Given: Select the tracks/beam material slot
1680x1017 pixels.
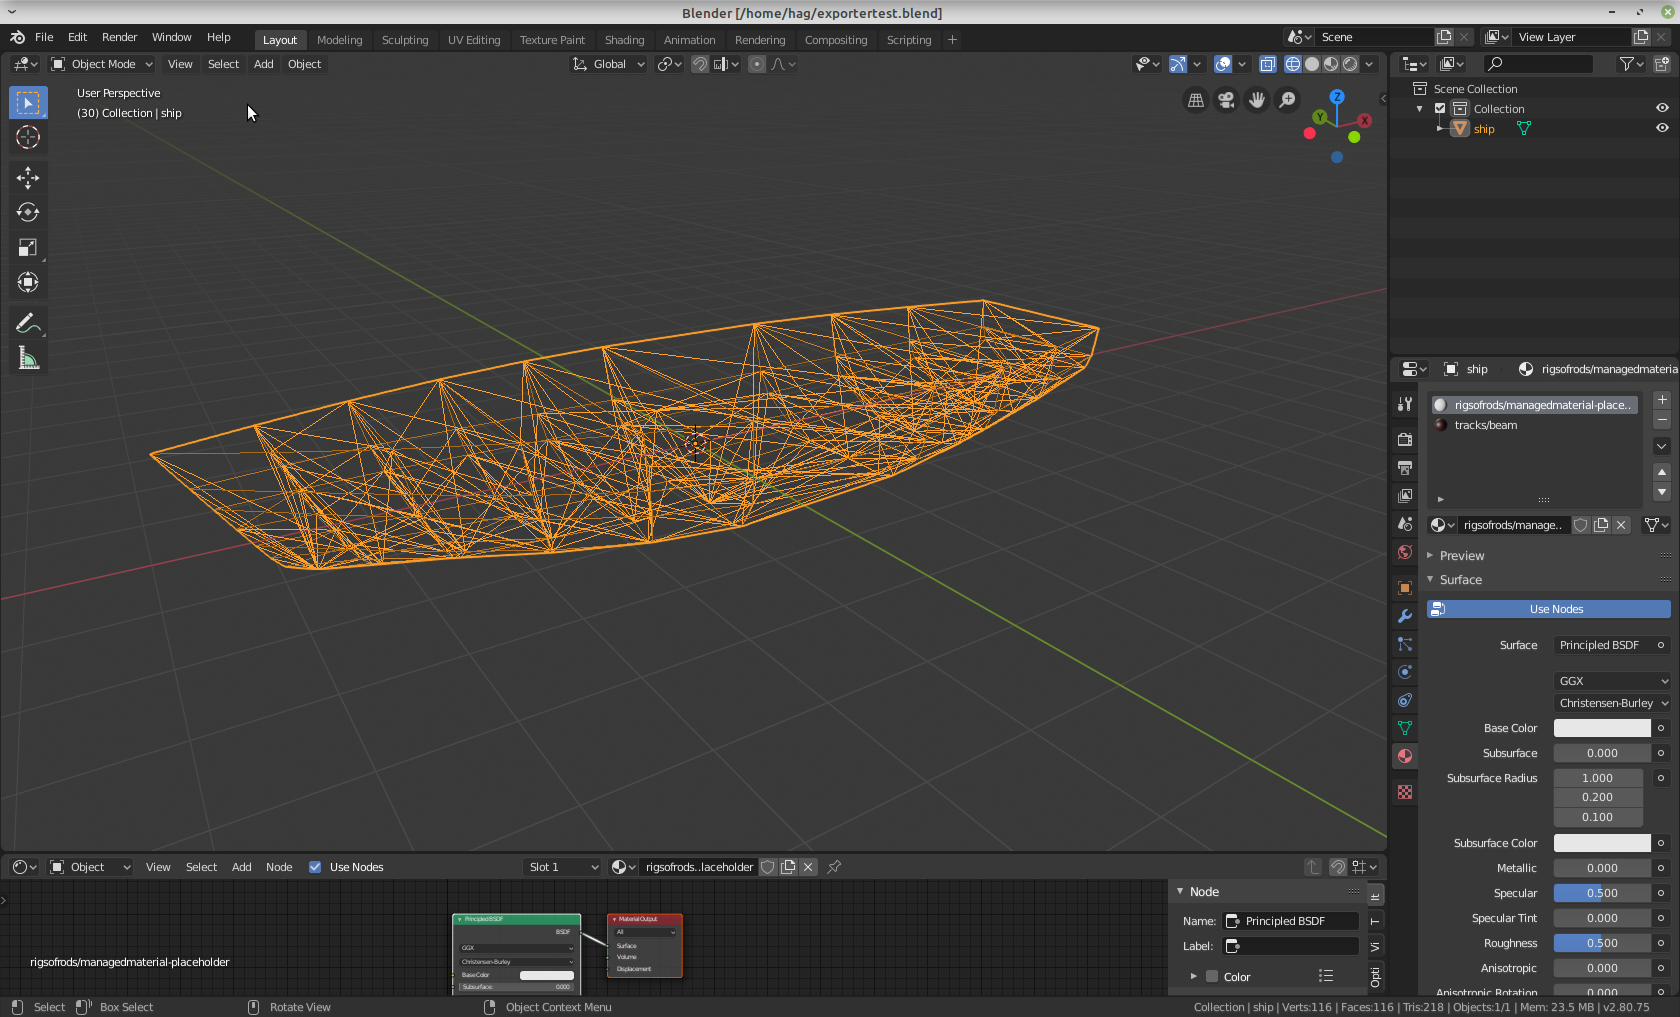Looking at the screenshot, I should 1486,425.
